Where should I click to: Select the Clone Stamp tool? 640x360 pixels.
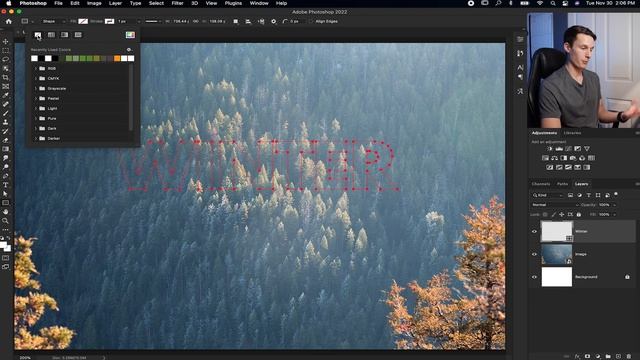pos(6,122)
